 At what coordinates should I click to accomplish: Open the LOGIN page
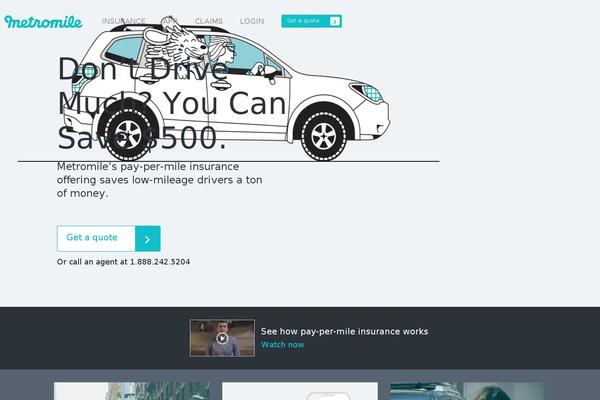click(x=252, y=21)
